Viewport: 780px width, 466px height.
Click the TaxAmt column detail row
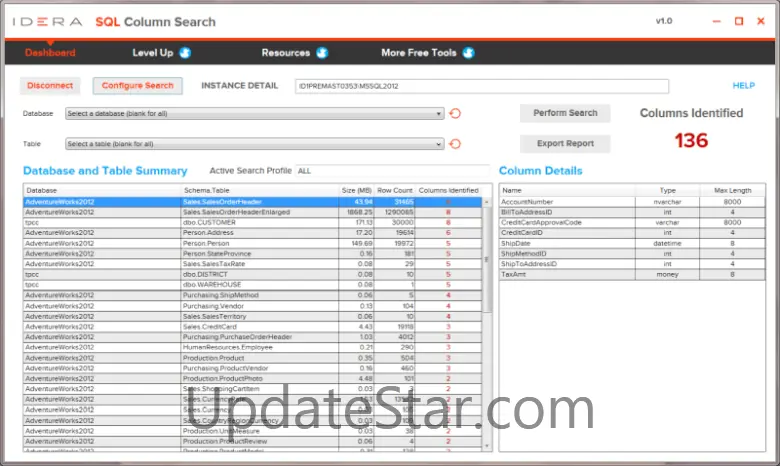(x=632, y=275)
